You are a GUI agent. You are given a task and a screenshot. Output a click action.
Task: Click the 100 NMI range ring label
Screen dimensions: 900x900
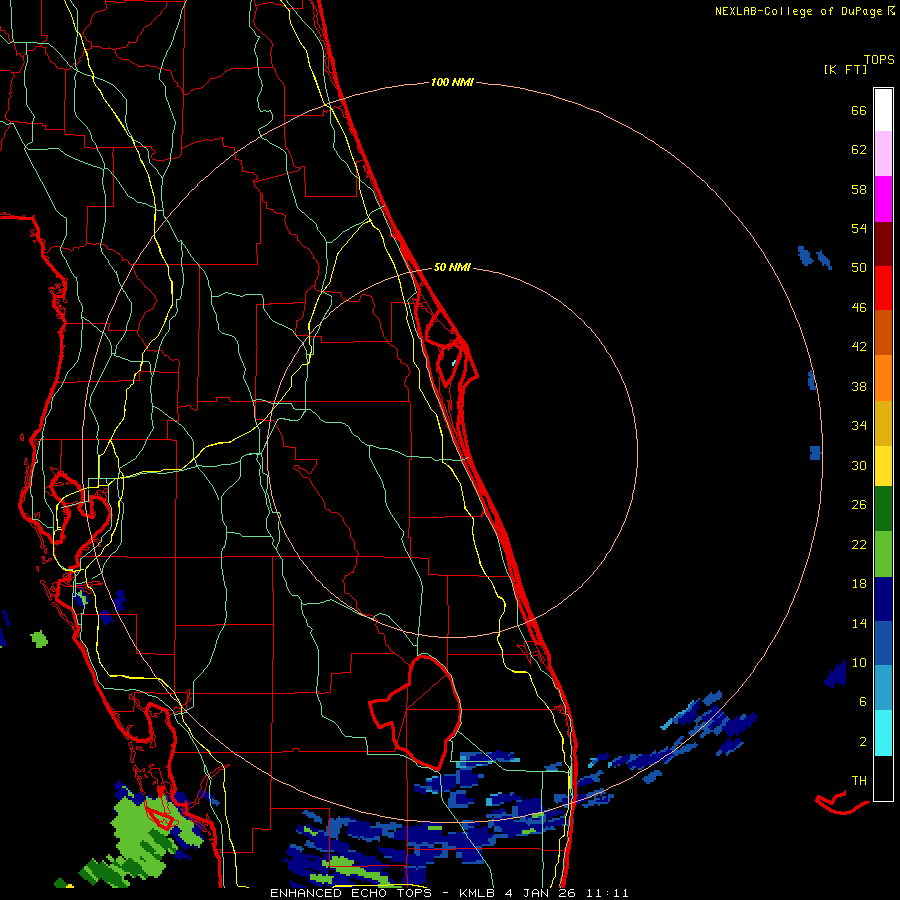(x=452, y=83)
